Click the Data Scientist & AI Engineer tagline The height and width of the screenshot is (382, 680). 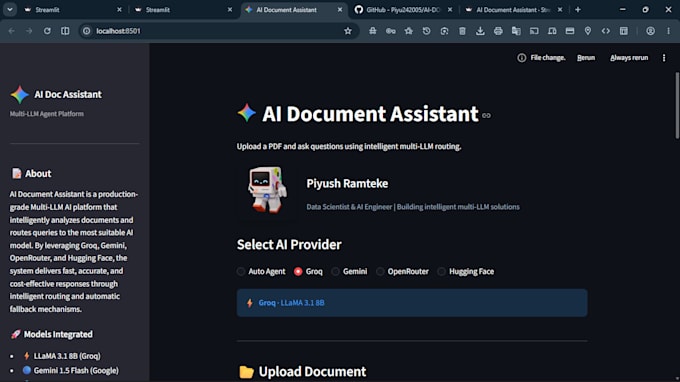tap(413, 207)
